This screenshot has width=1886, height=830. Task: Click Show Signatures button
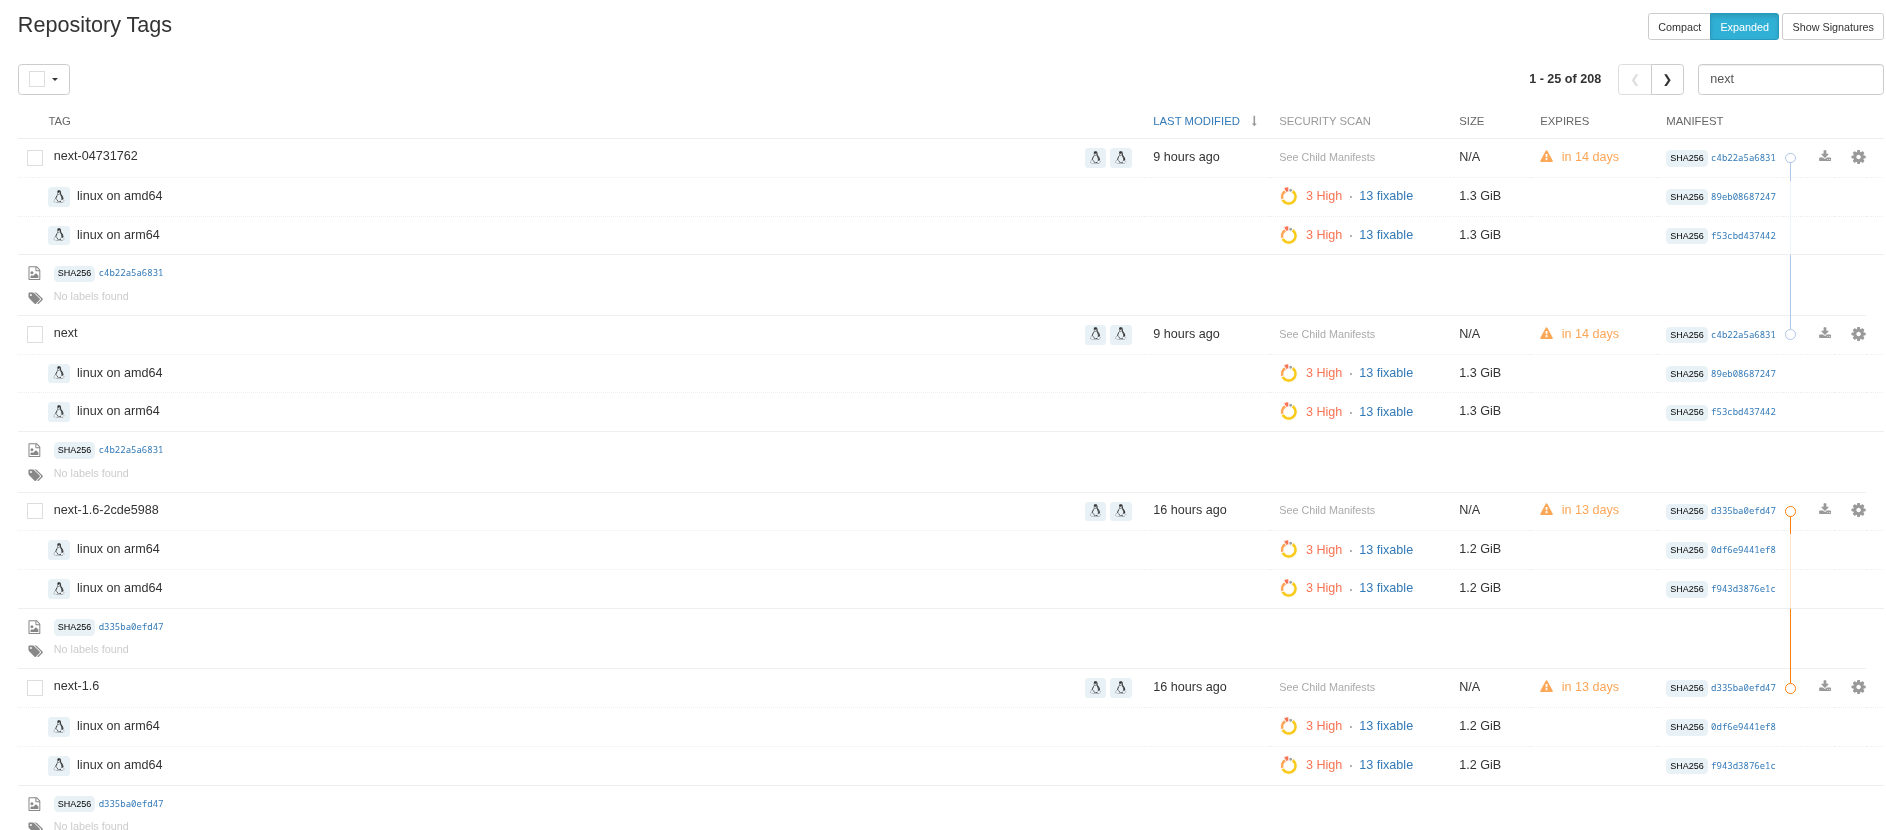tap(1832, 27)
